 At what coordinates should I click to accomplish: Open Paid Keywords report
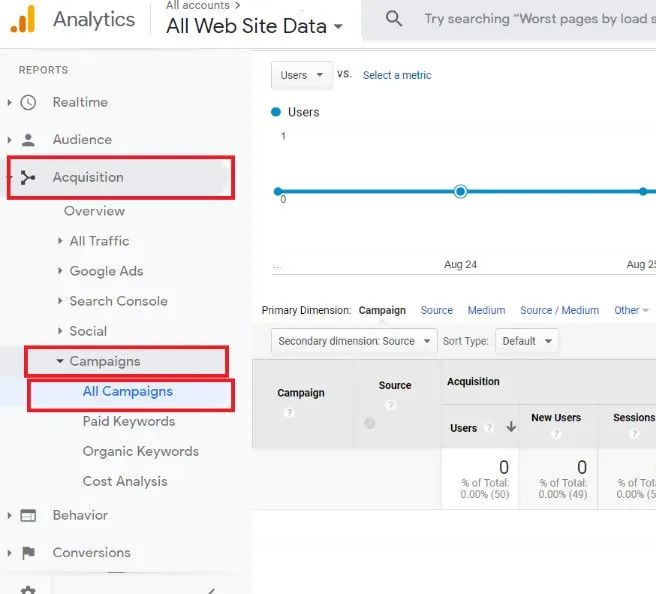(128, 421)
